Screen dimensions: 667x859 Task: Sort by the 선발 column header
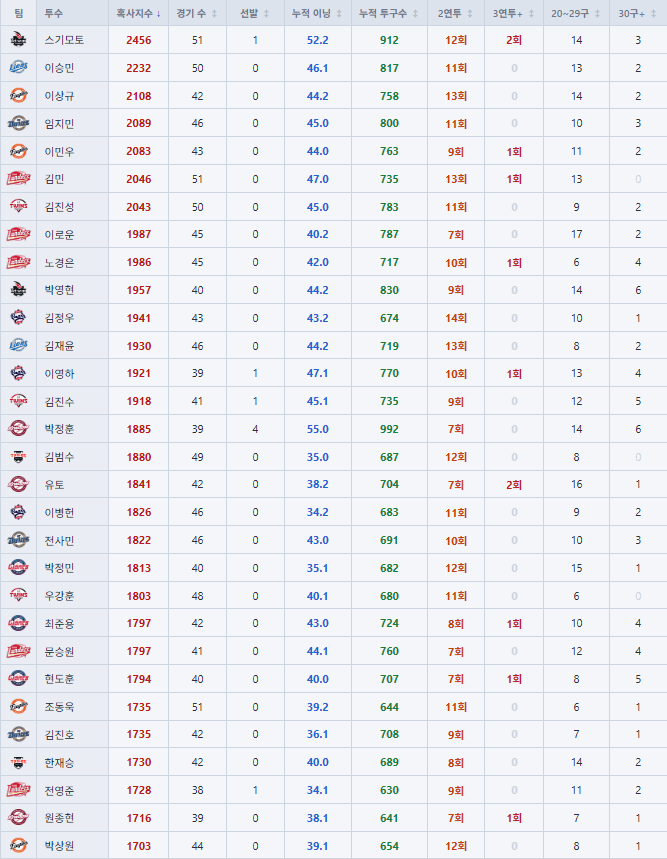tap(255, 13)
